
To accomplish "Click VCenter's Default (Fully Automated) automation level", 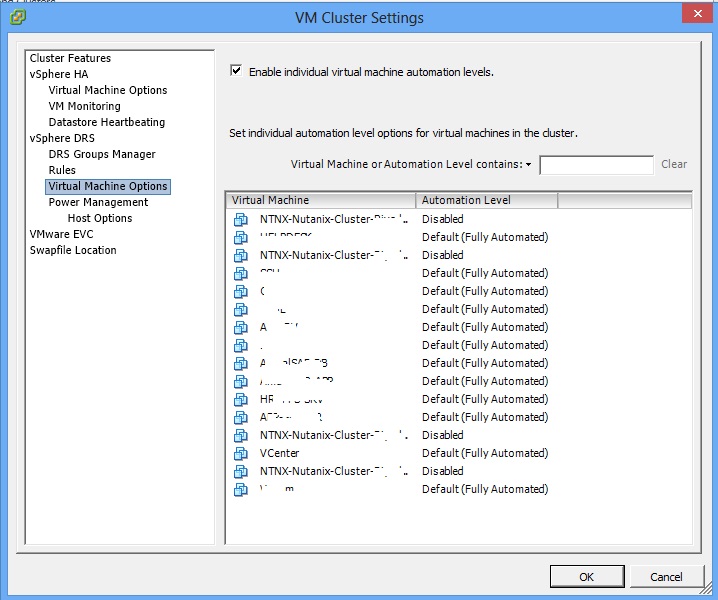I will (x=484, y=453).
